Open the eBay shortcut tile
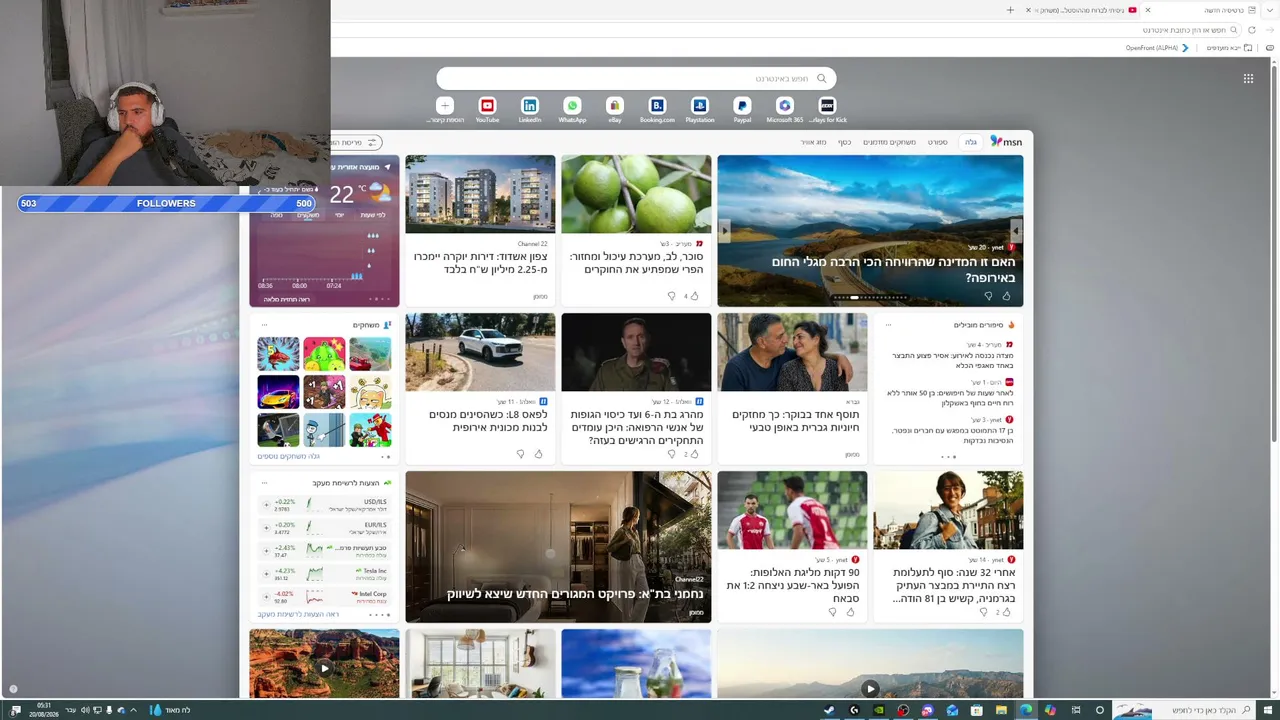The image size is (1280, 720). click(615, 106)
